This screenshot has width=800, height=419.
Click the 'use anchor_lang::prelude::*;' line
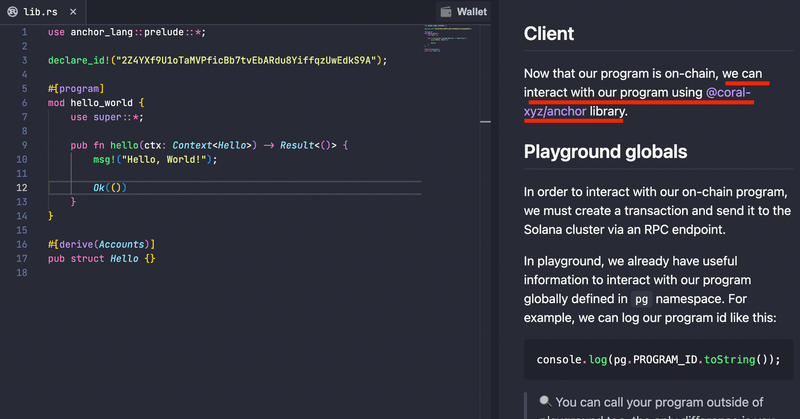coord(127,32)
